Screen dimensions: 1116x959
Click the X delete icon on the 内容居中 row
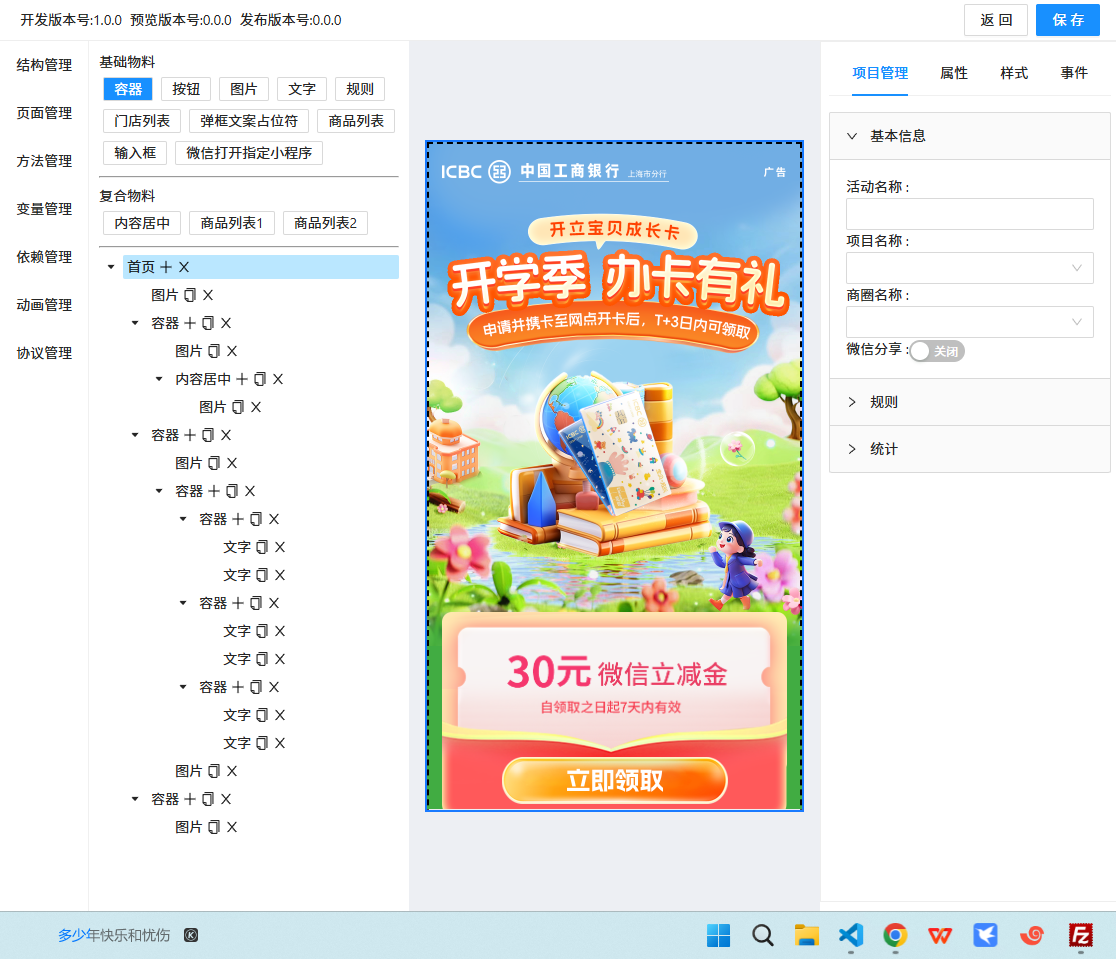pos(278,379)
